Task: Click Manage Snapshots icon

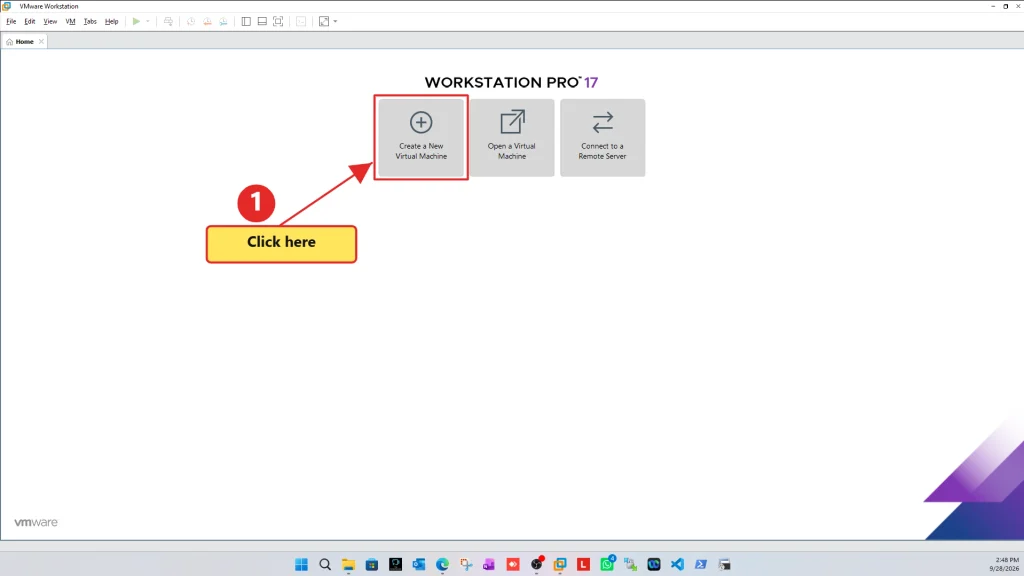Action: coord(223,22)
